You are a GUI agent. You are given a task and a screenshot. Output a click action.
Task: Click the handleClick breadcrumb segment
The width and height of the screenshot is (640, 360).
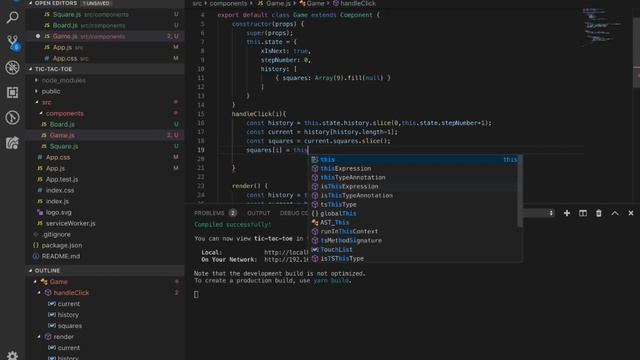click(354, 3)
